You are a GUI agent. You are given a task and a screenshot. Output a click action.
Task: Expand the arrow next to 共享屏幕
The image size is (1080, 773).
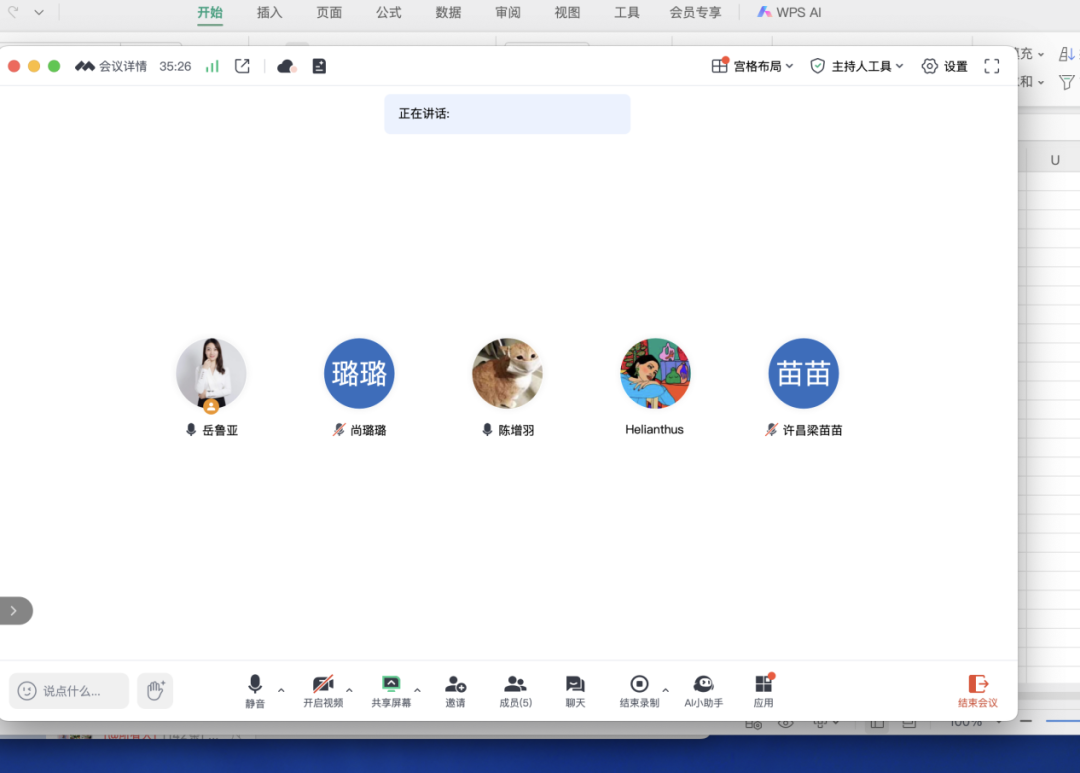(417, 690)
